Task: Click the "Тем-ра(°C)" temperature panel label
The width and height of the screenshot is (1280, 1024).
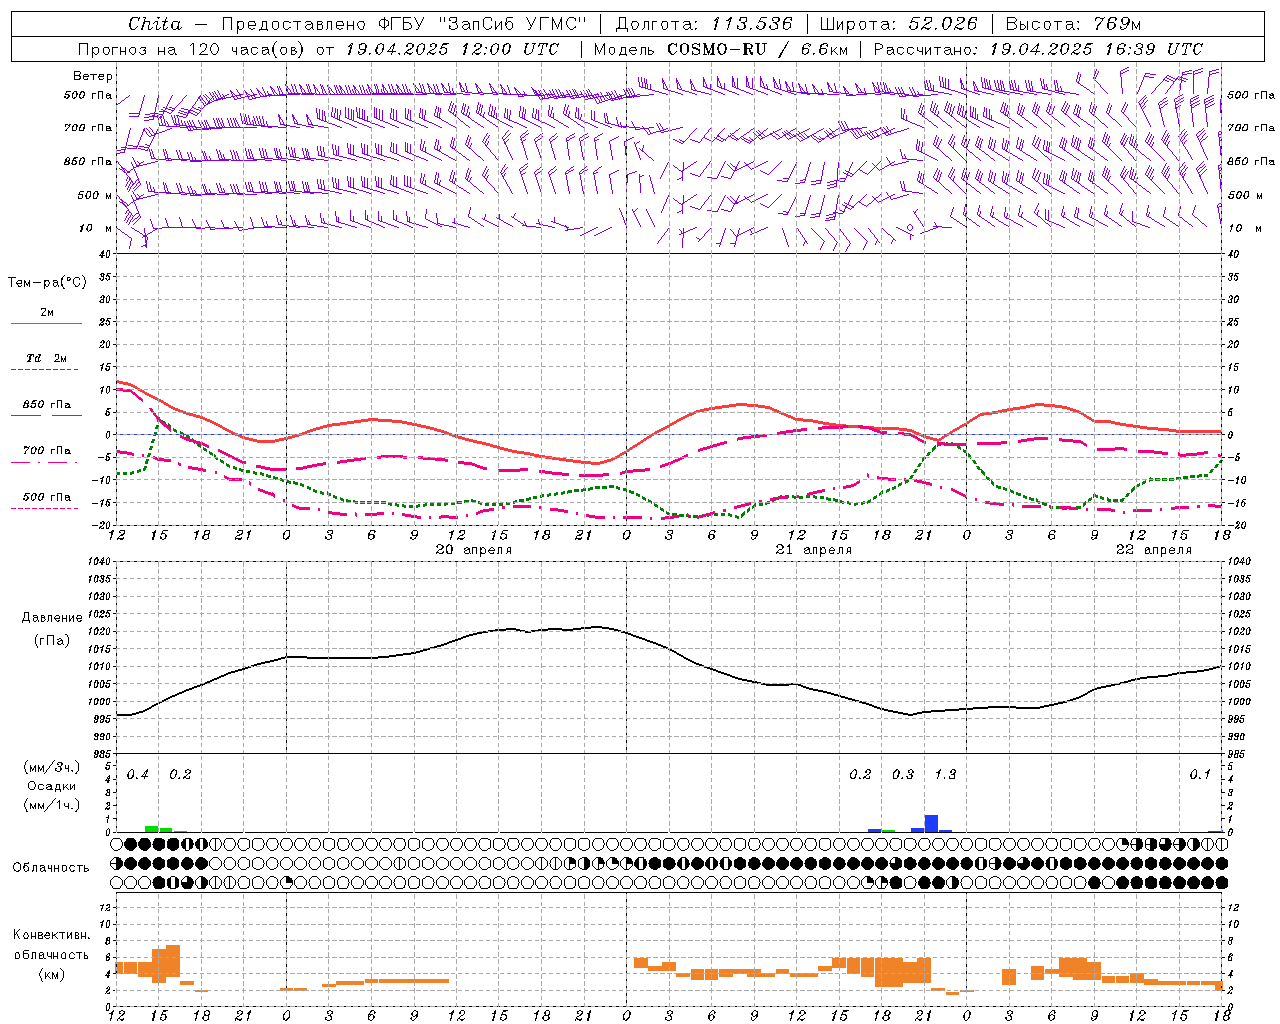Action: pyautogui.click(x=47, y=283)
